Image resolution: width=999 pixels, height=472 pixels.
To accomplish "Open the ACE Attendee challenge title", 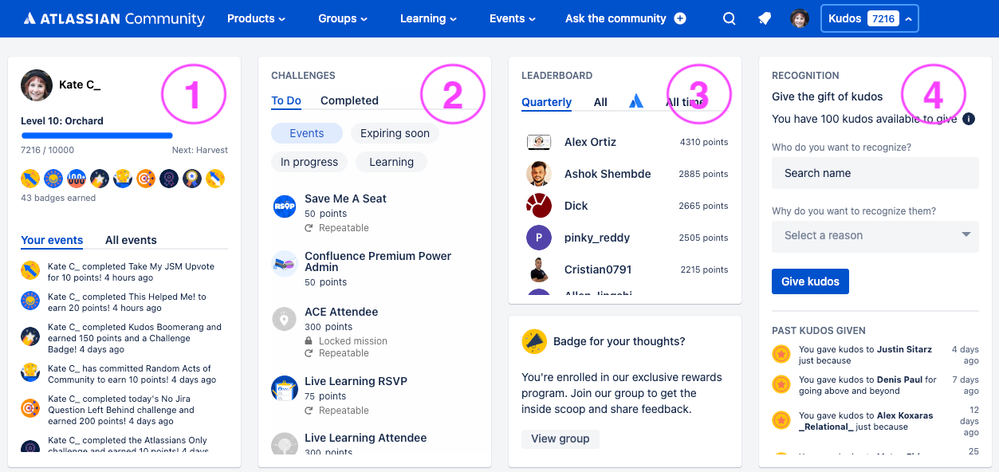I will [341, 312].
